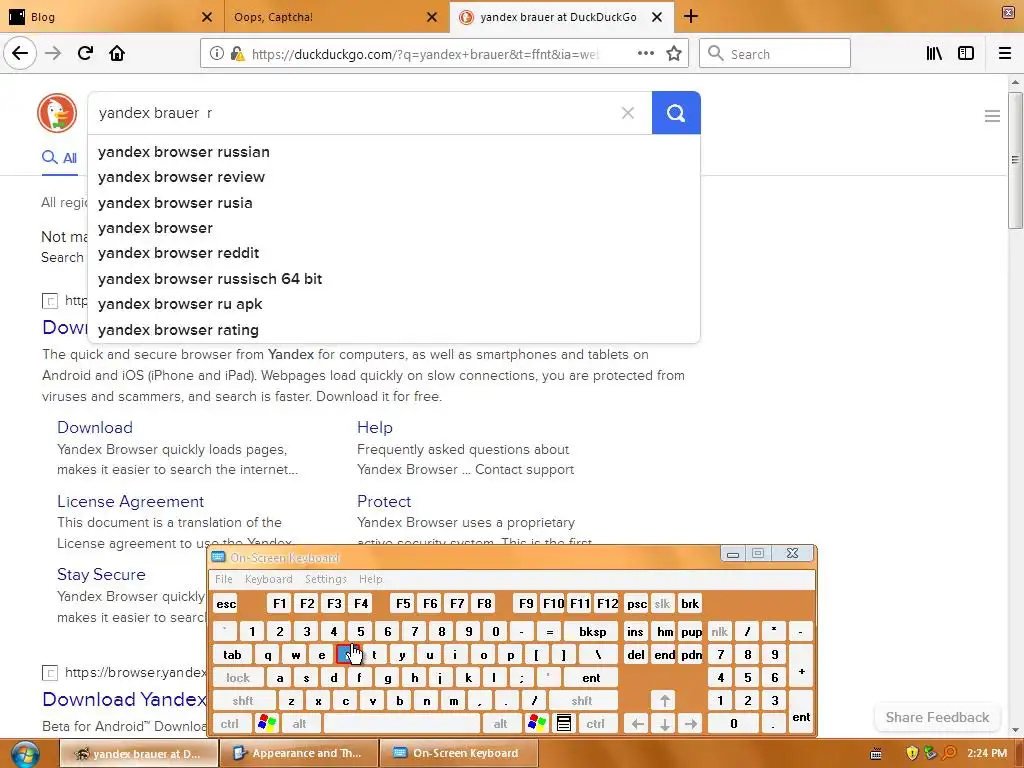Click the esc key on on-screen keyboard
The image size is (1024, 768).
click(x=226, y=603)
